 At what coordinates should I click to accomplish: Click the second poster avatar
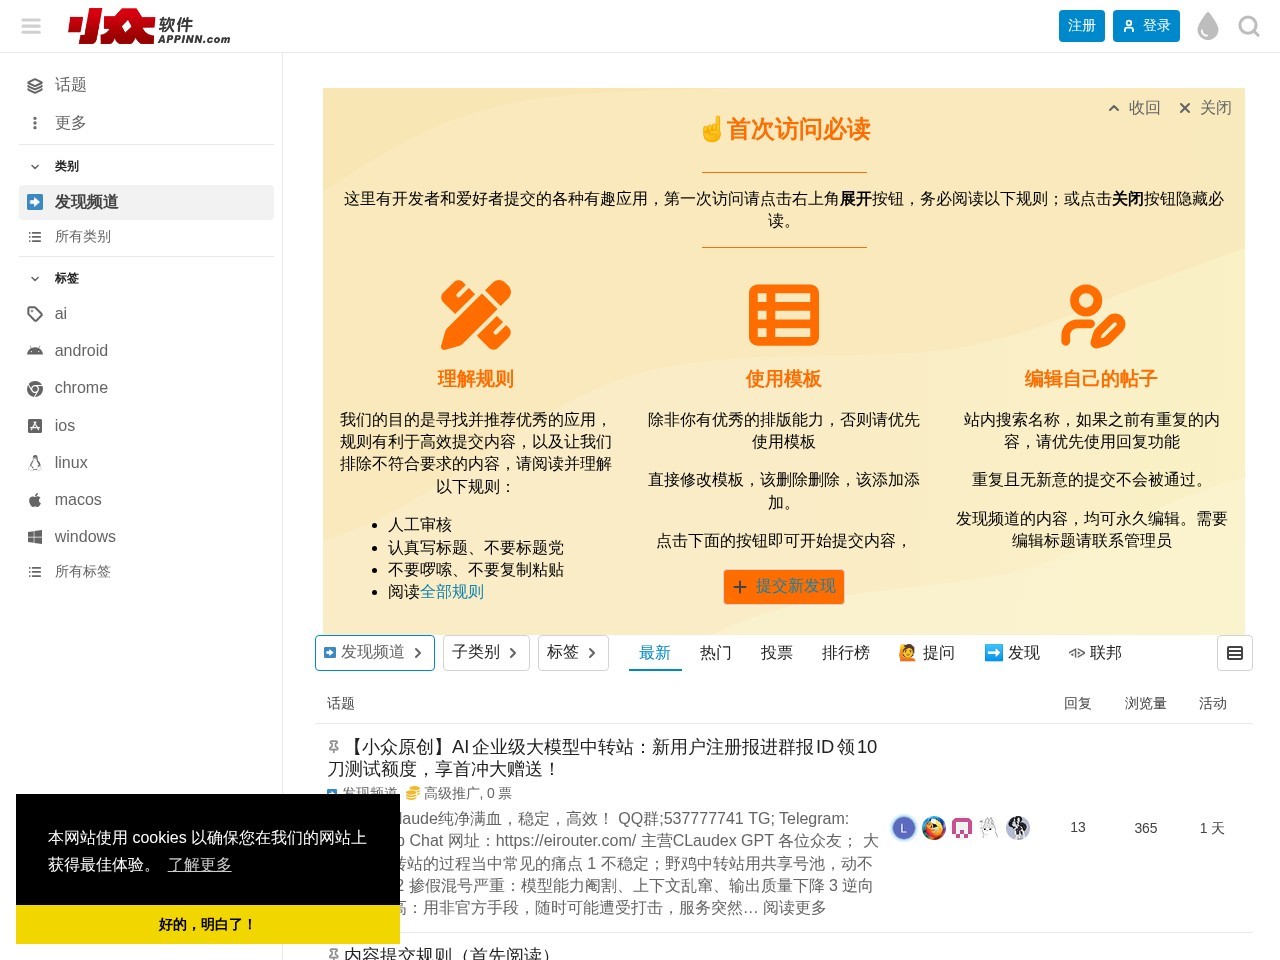pyautogui.click(x=934, y=828)
